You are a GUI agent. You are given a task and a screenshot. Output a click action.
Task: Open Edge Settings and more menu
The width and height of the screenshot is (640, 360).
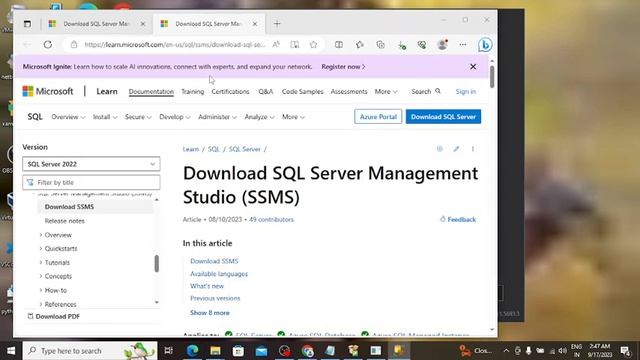(463, 44)
